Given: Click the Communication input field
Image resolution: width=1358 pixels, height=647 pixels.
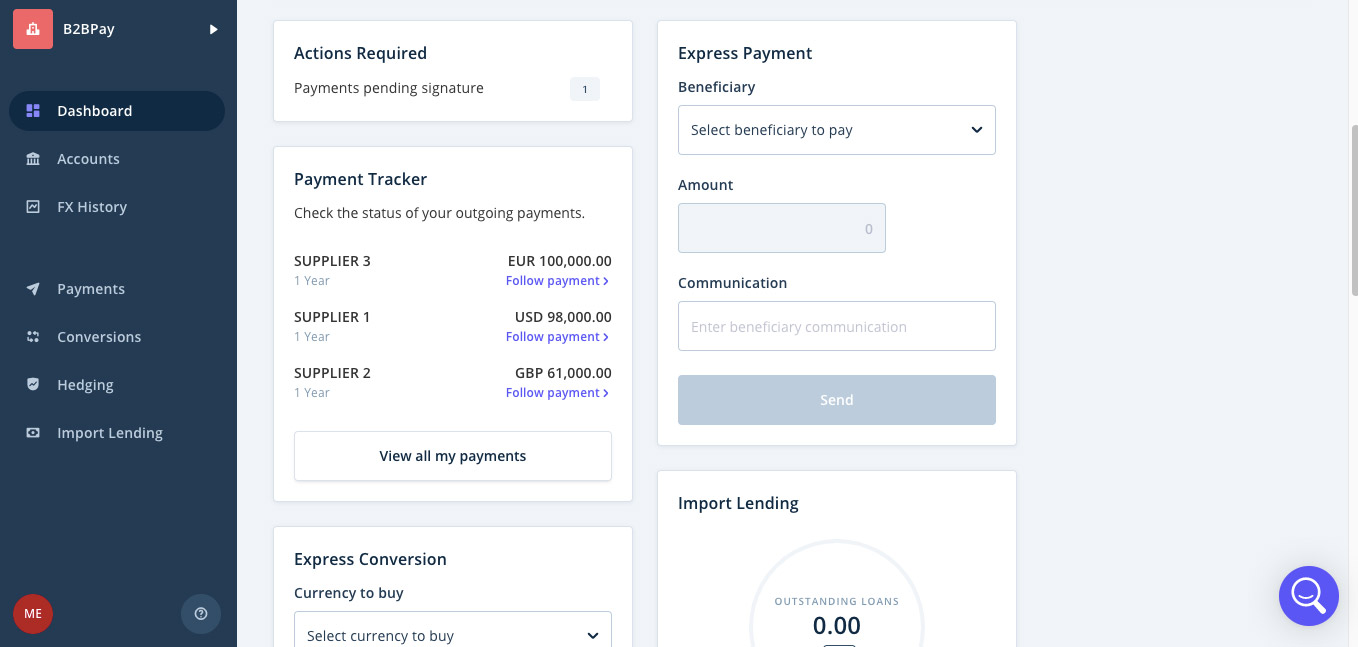Looking at the screenshot, I should tap(836, 326).
